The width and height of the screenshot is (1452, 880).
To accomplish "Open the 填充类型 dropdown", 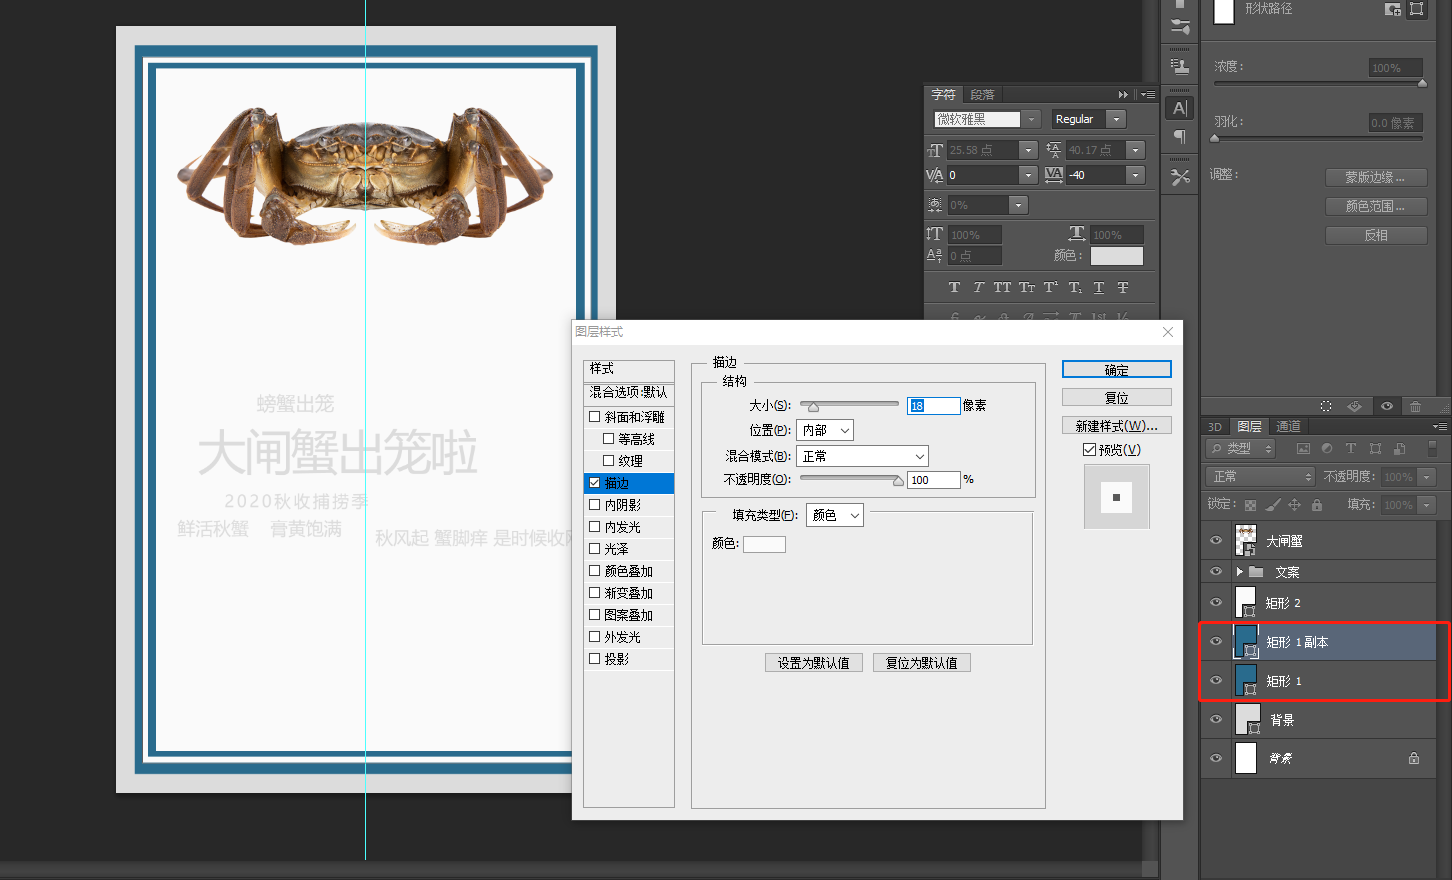I will coord(835,516).
